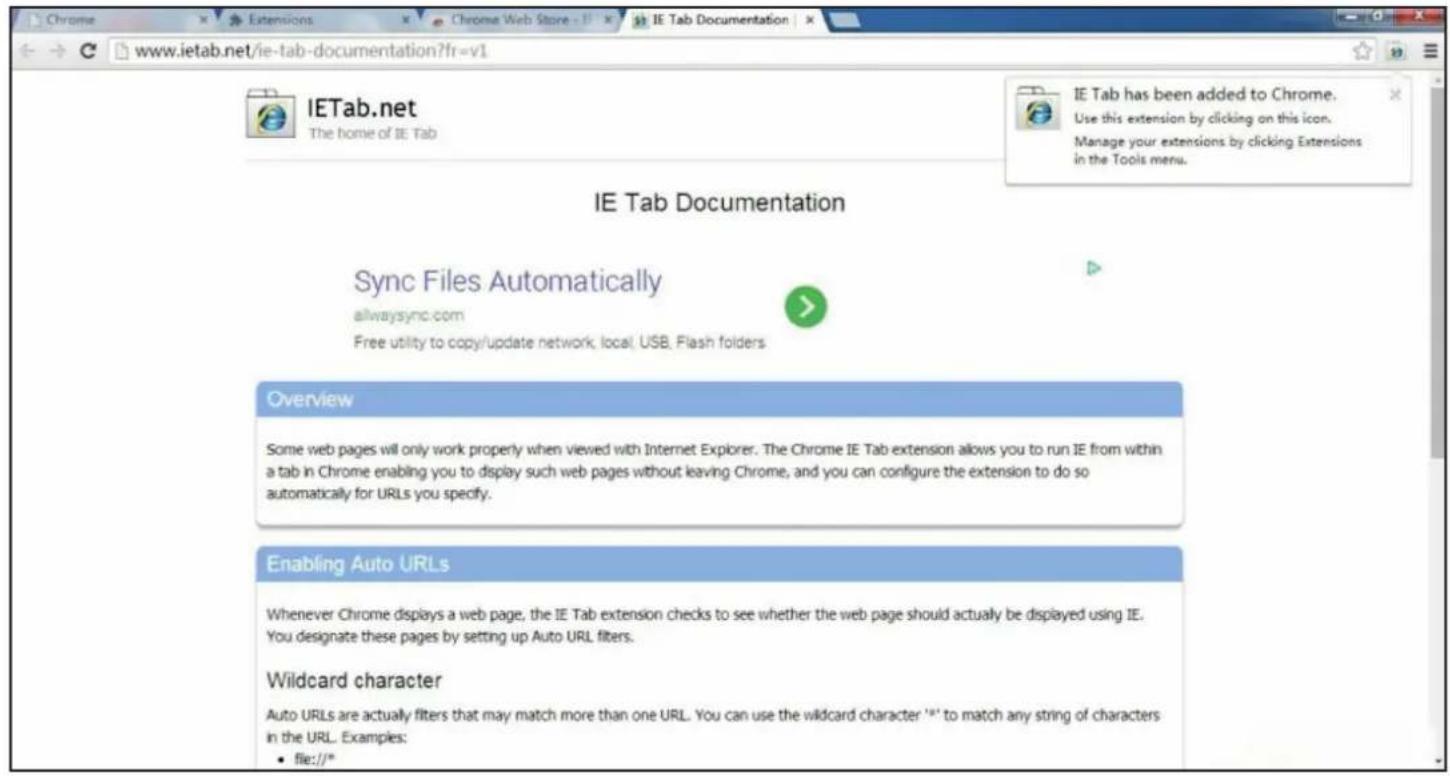The width and height of the screenshot is (1450, 776).
Task: Open the IE Tab extension icon in the toolbar
Action: (x=1394, y=52)
